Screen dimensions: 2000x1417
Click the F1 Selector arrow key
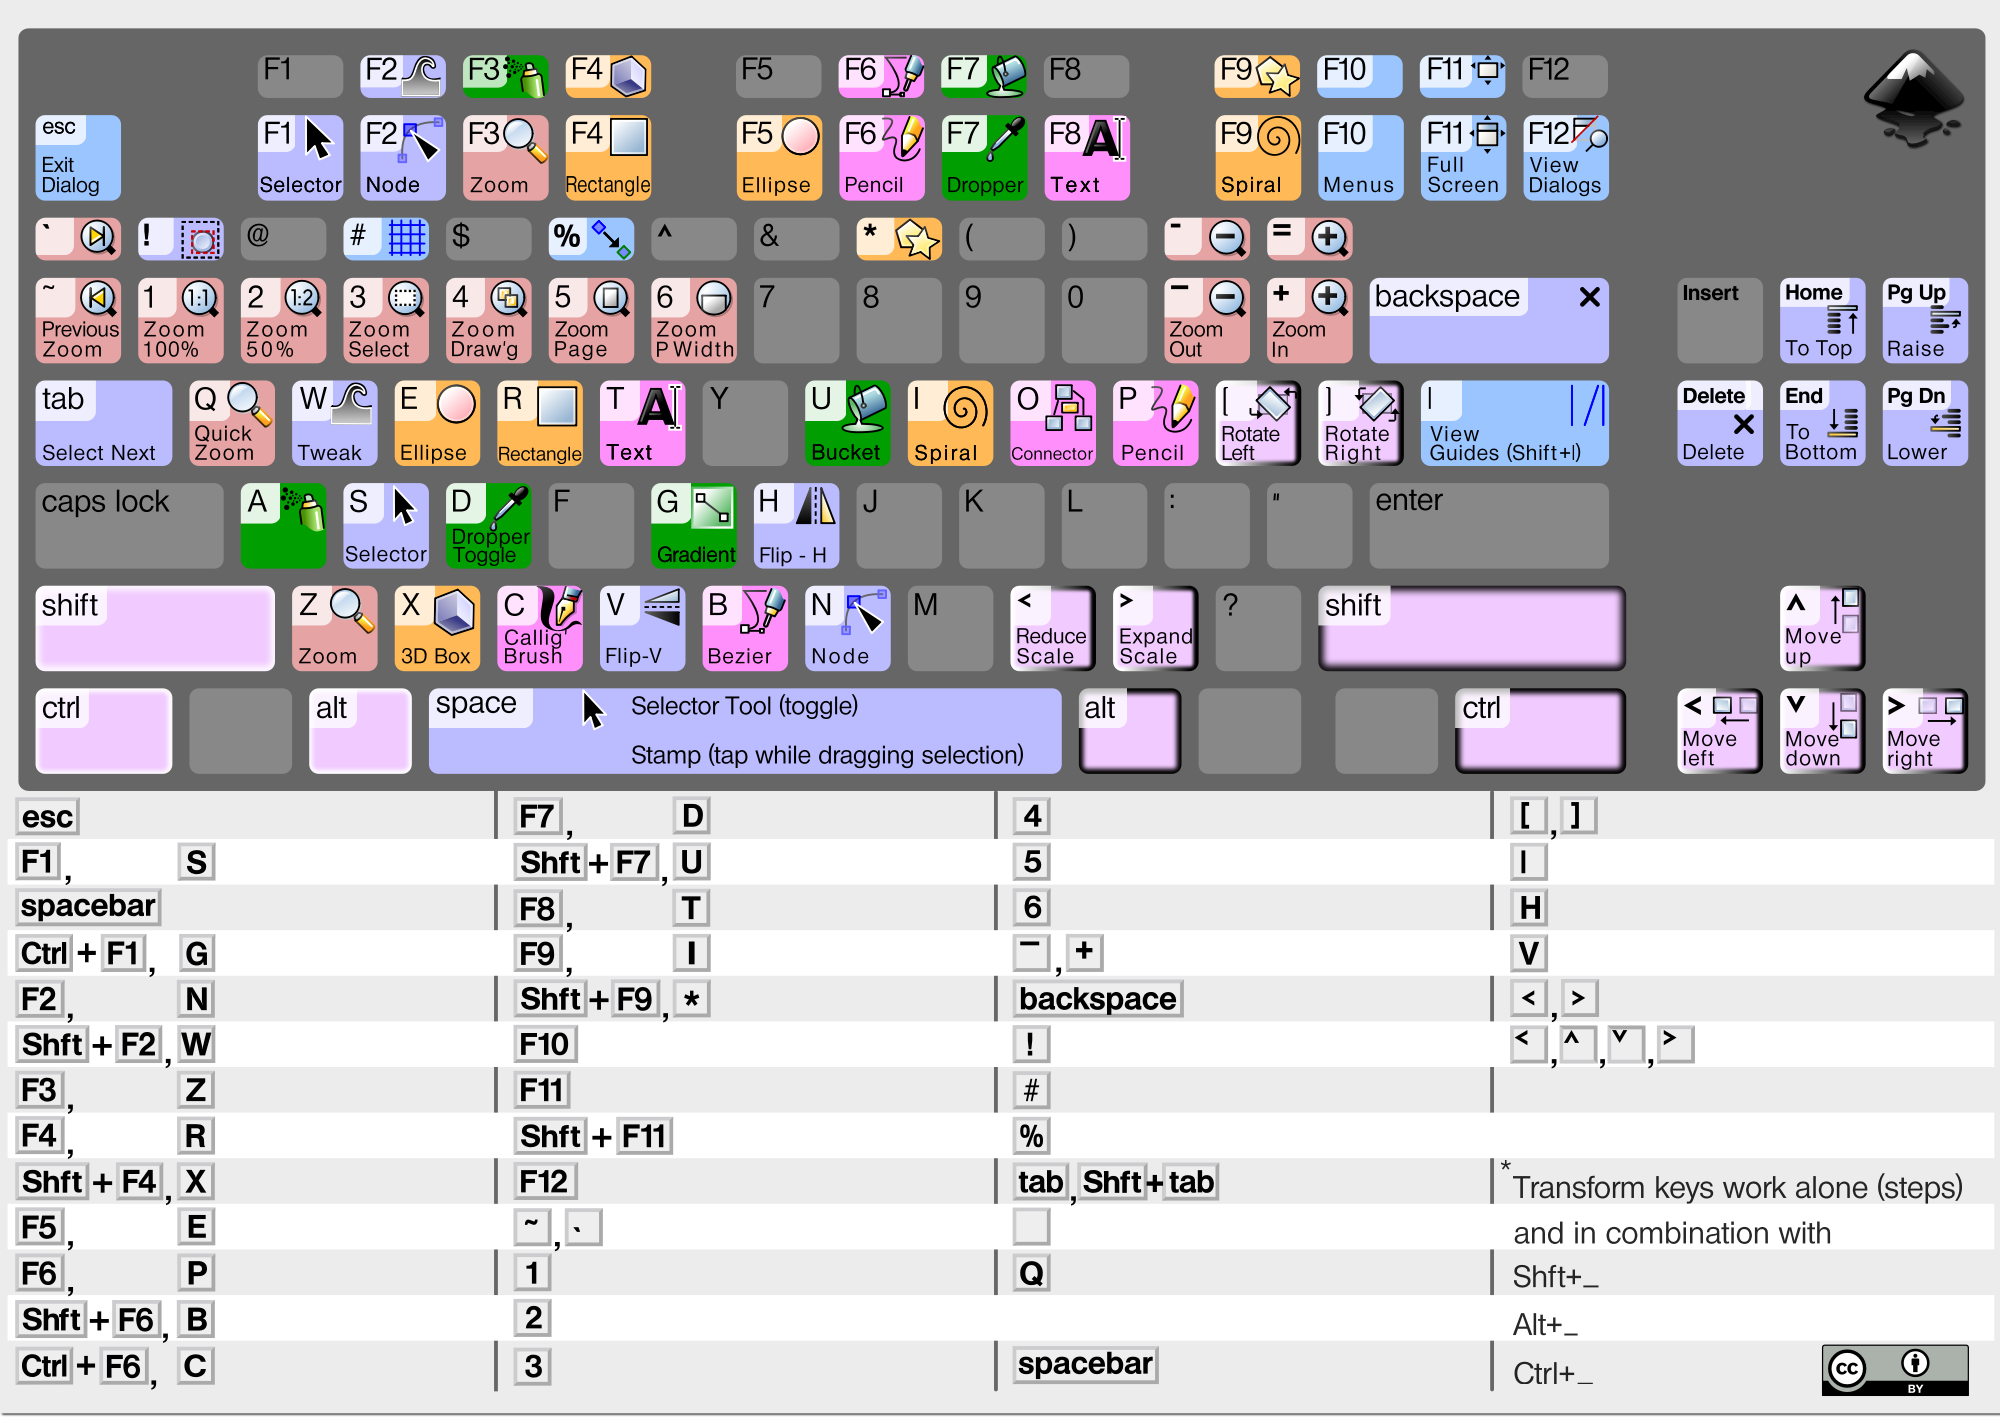point(300,157)
